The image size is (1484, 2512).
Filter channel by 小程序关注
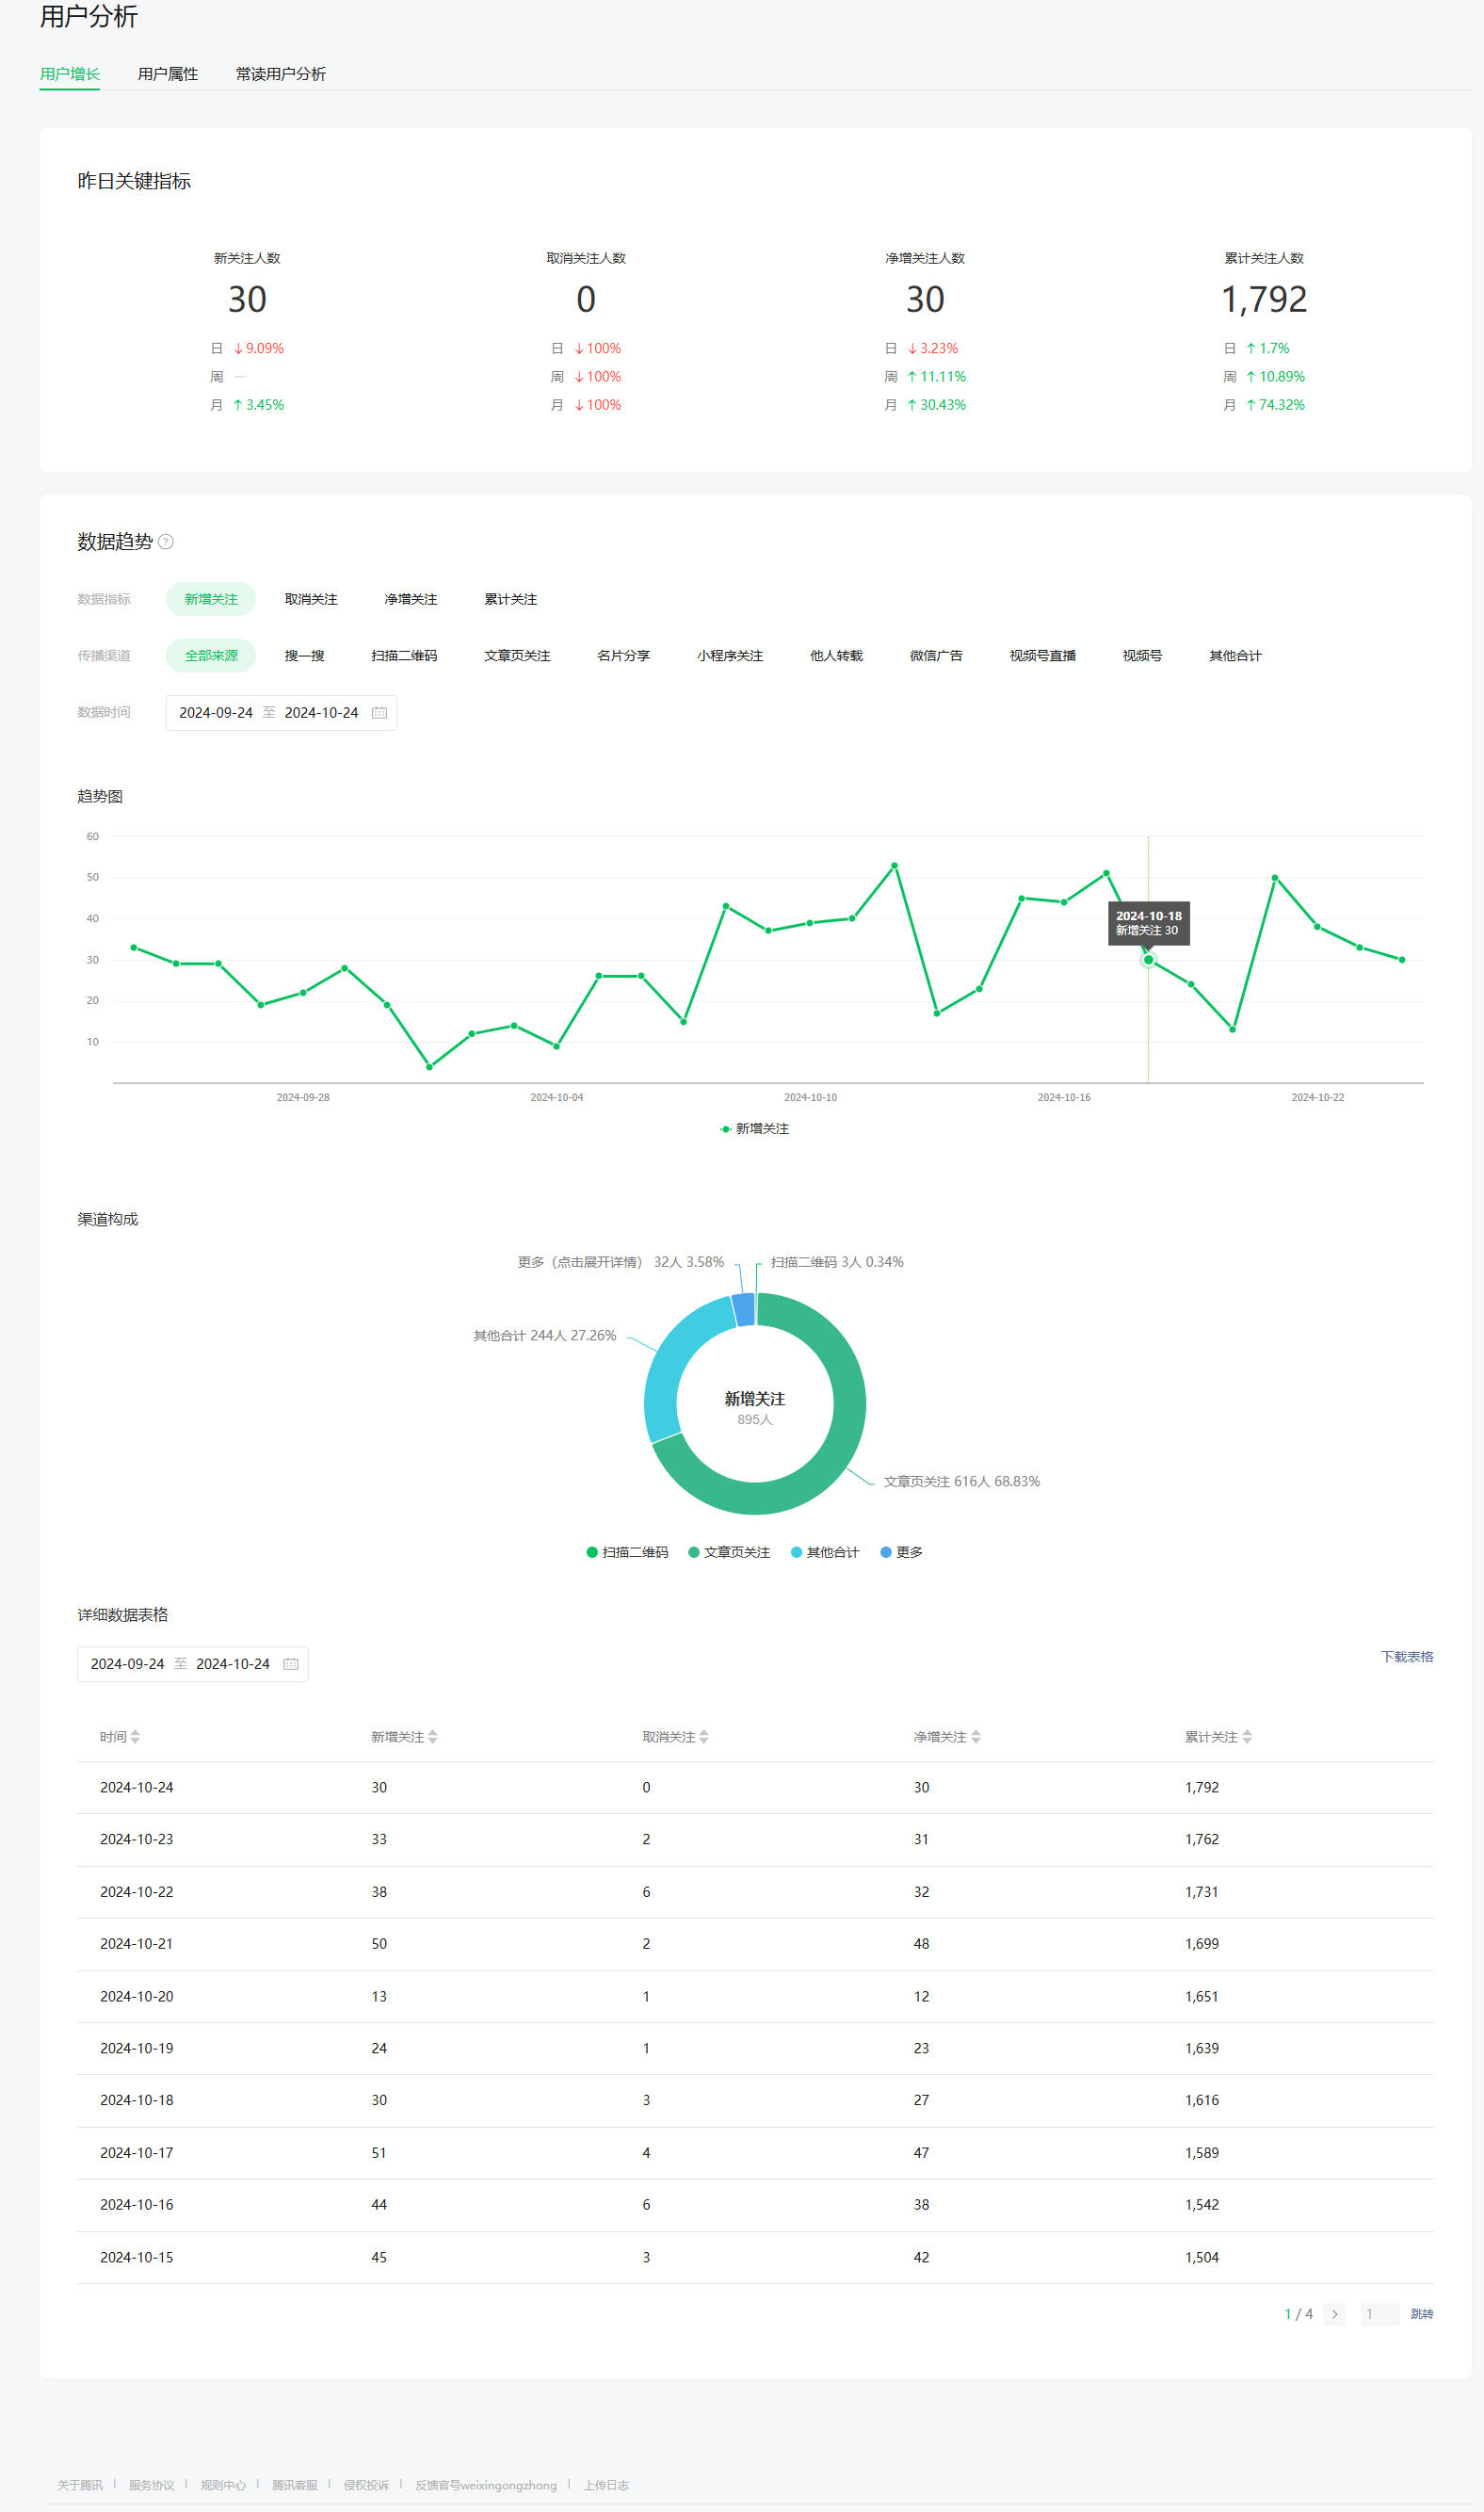point(731,656)
